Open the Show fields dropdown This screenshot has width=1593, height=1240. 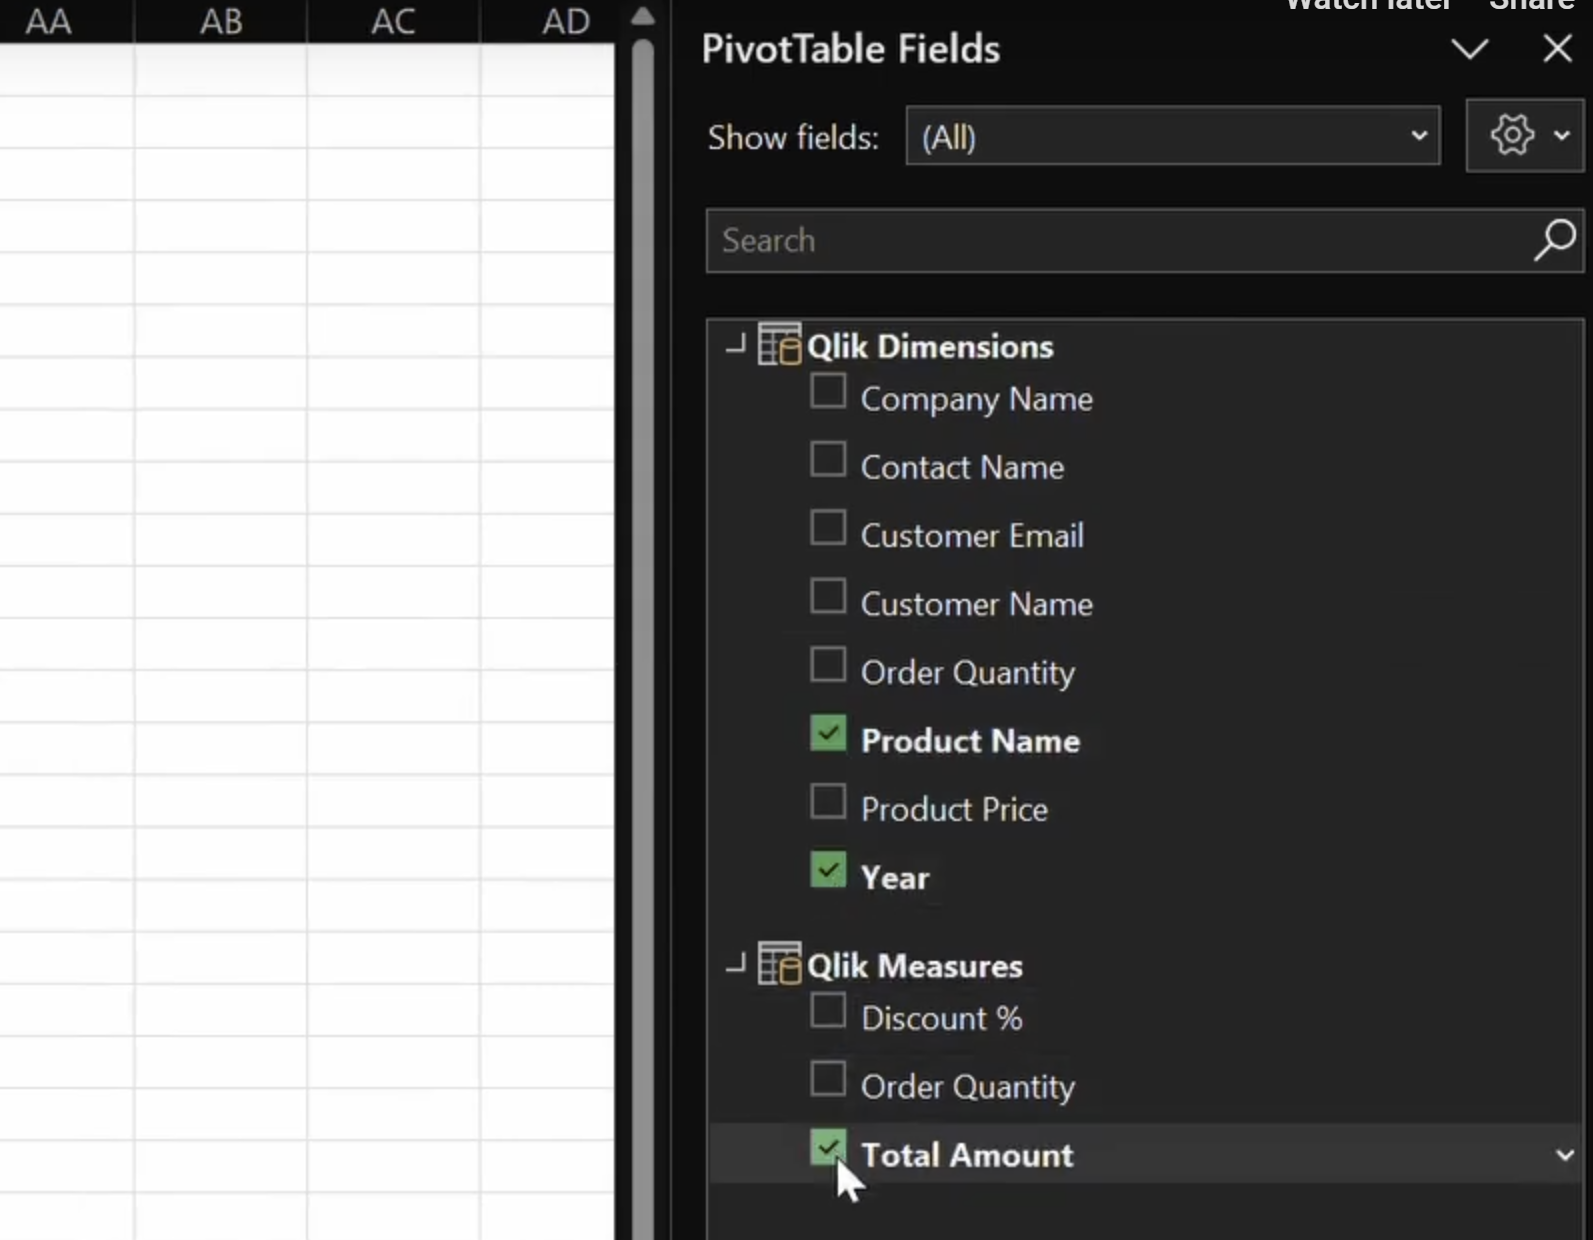(x=1173, y=136)
